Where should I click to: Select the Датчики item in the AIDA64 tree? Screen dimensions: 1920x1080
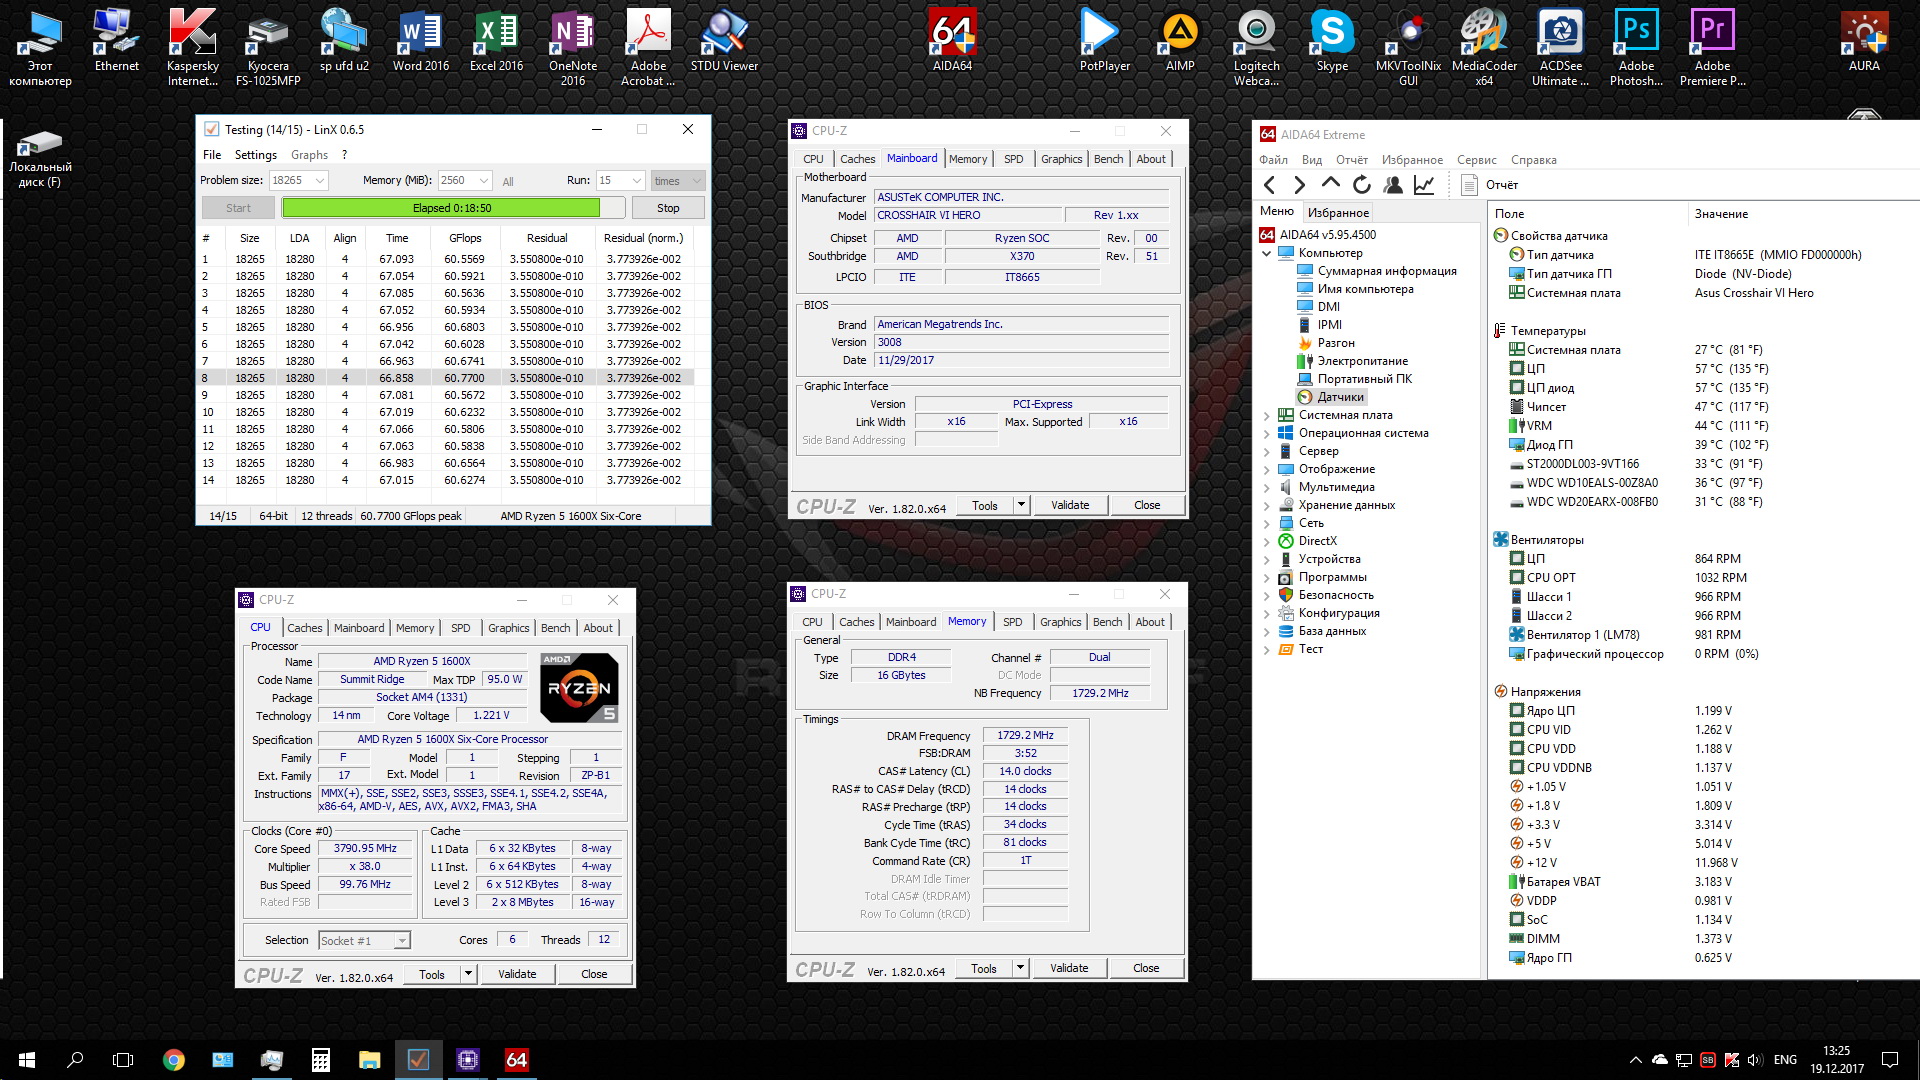pyautogui.click(x=1340, y=397)
